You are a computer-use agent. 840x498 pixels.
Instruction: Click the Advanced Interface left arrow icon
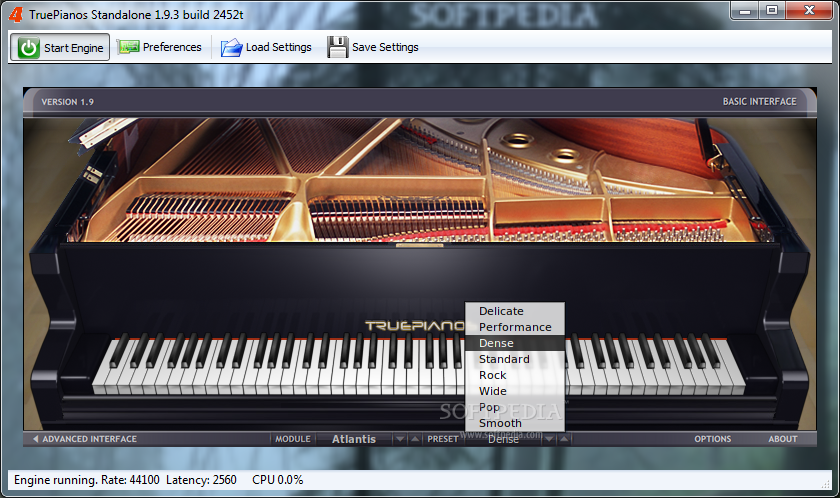point(35,439)
